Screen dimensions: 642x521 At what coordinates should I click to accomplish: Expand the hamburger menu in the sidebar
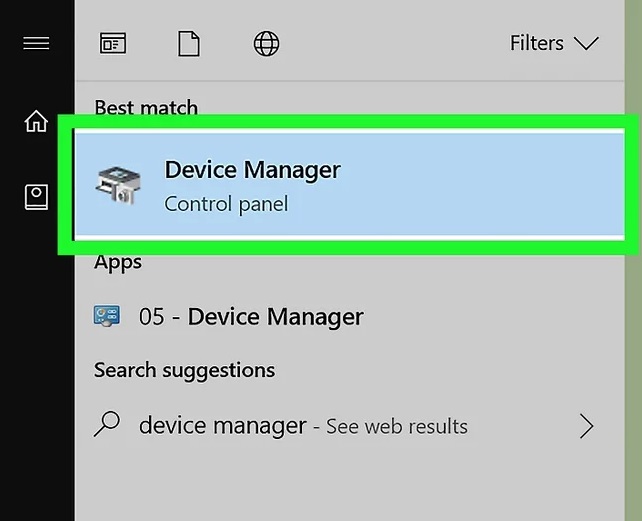pos(36,43)
